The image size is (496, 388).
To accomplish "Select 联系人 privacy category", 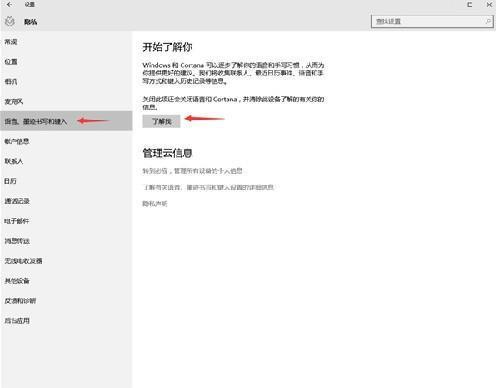I will [x=14, y=161].
